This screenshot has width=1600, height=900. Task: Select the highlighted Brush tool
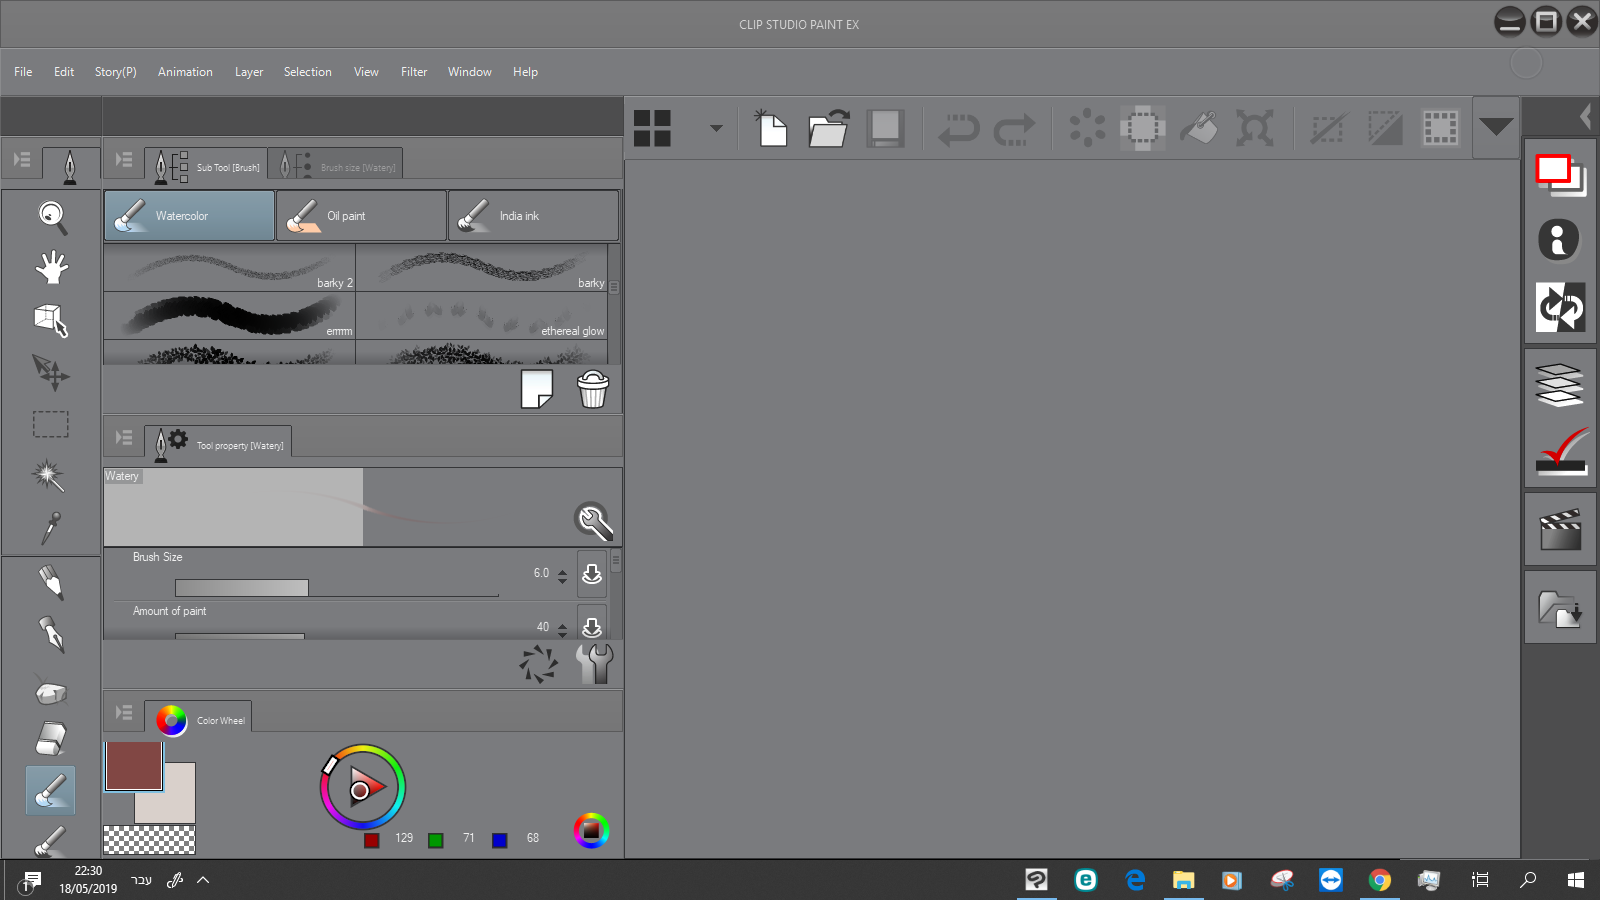(x=50, y=790)
